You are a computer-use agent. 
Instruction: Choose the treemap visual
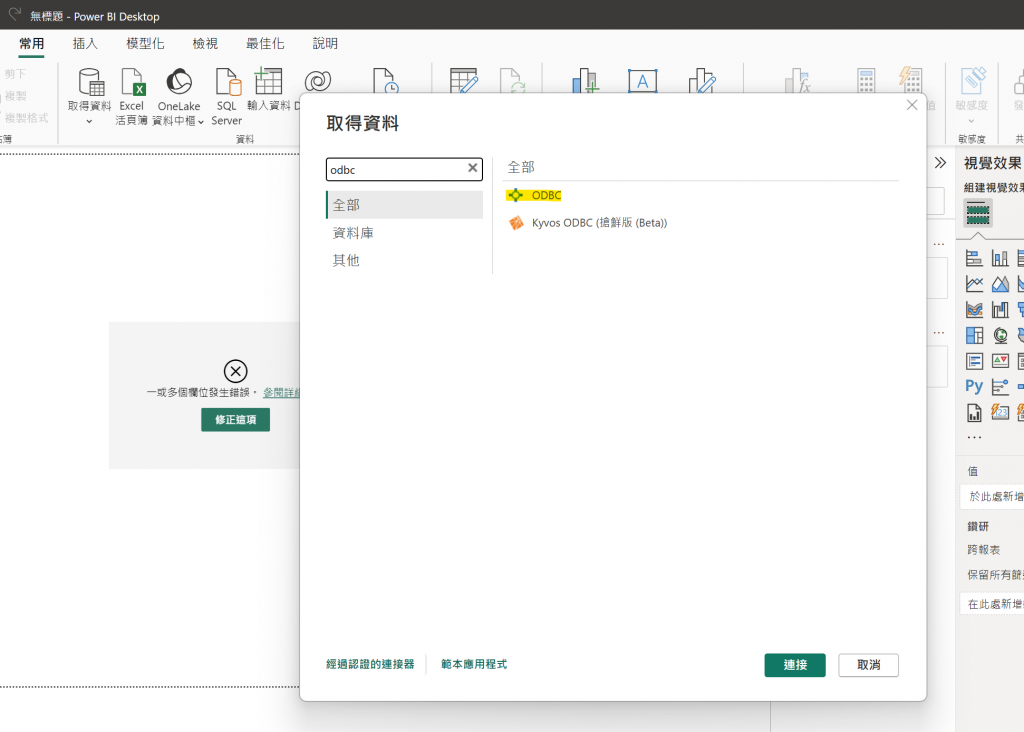pos(974,335)
